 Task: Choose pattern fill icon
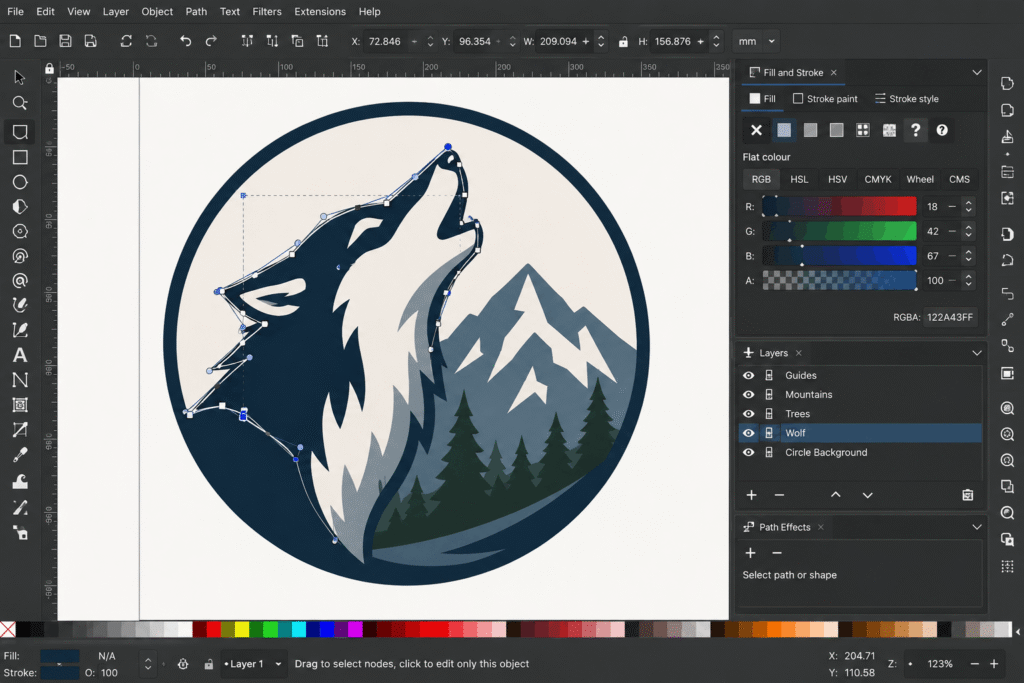pyautogui.click(x=863, y=130)
